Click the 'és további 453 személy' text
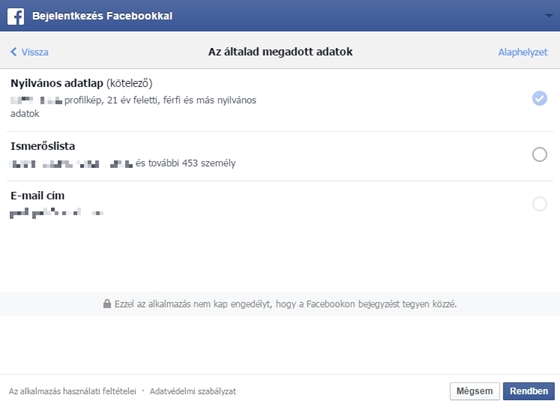The image size is (560, 401). click(x=185, y=163)
